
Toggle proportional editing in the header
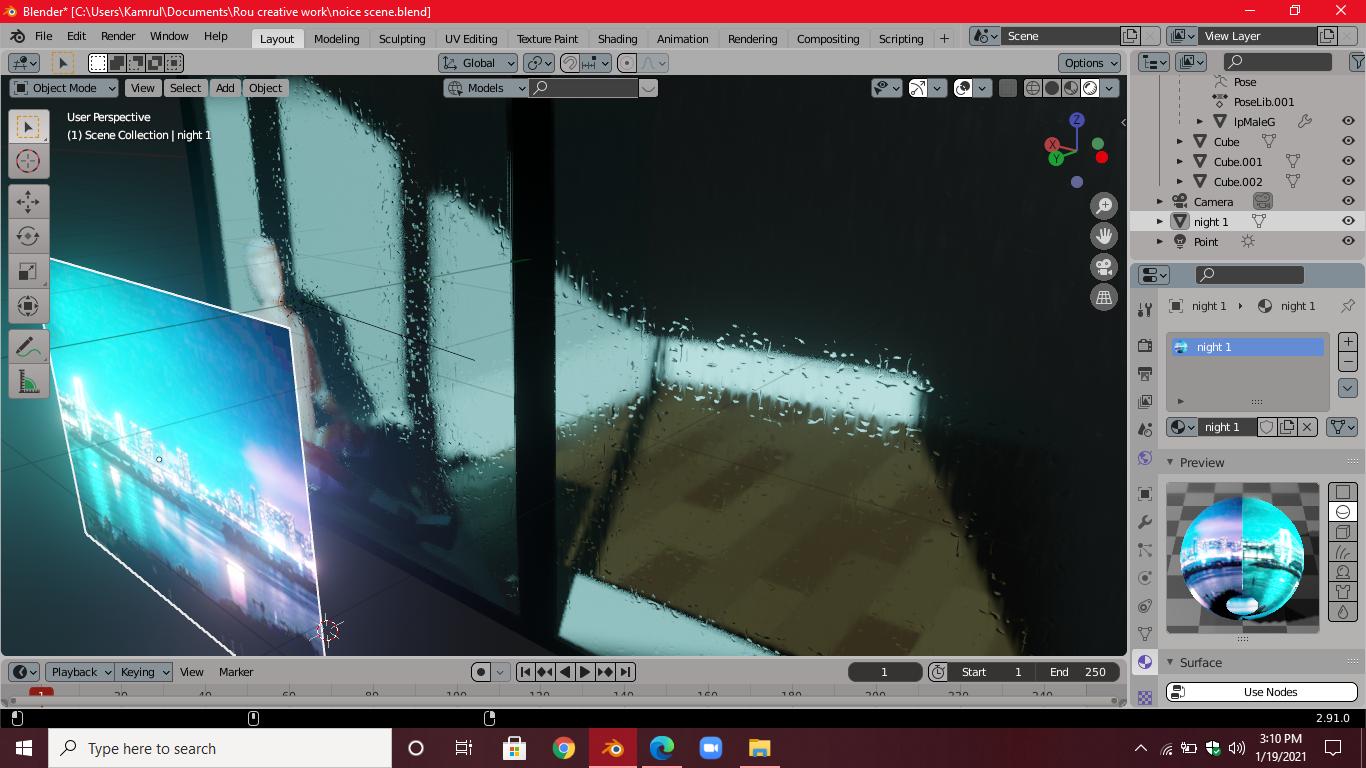tap(627, 63)
